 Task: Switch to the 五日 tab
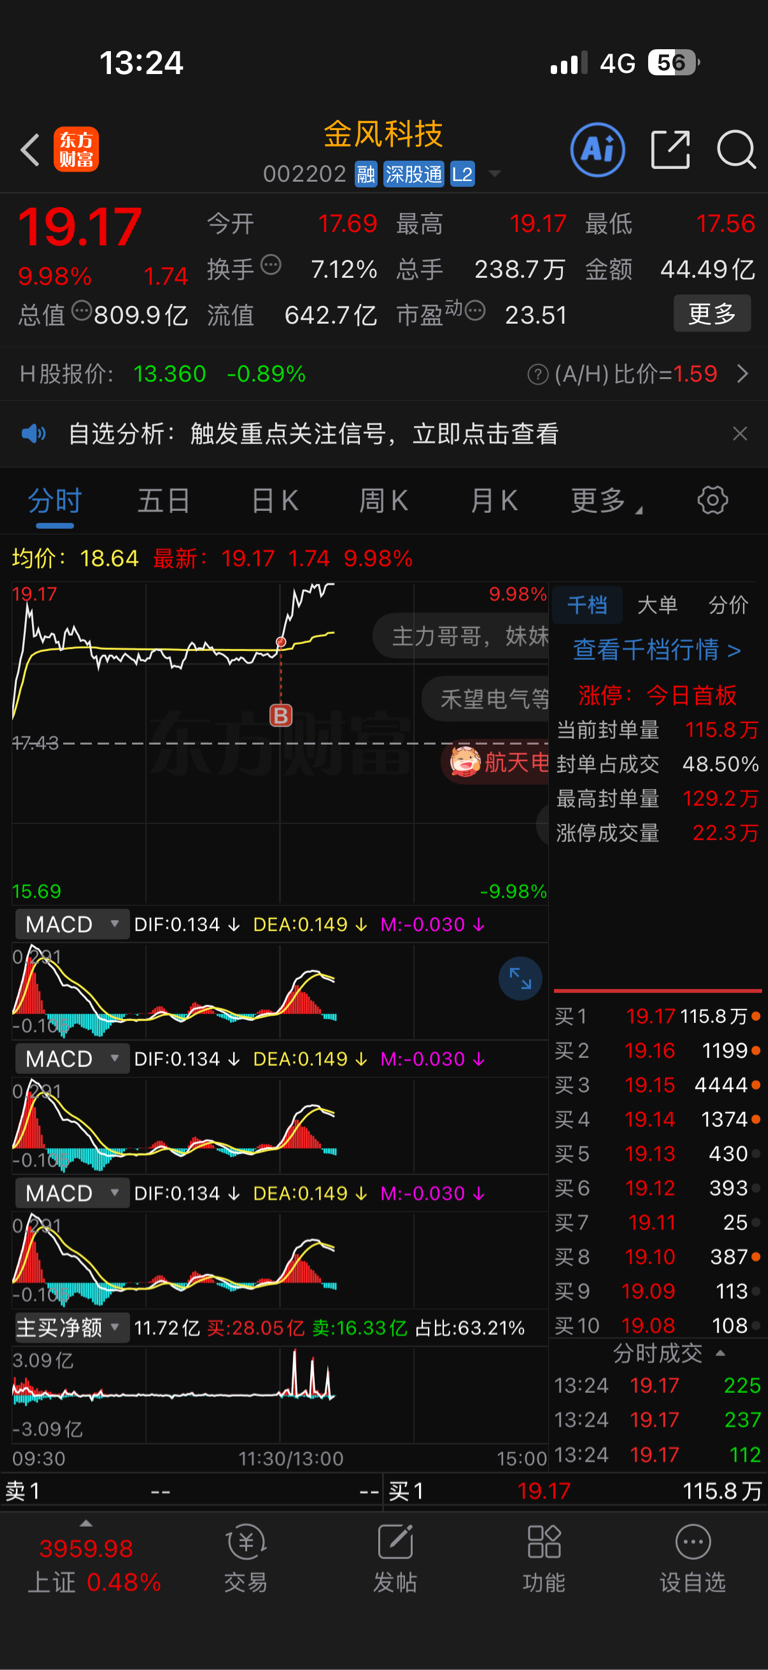pyautogui.click(x=164, y=500)
